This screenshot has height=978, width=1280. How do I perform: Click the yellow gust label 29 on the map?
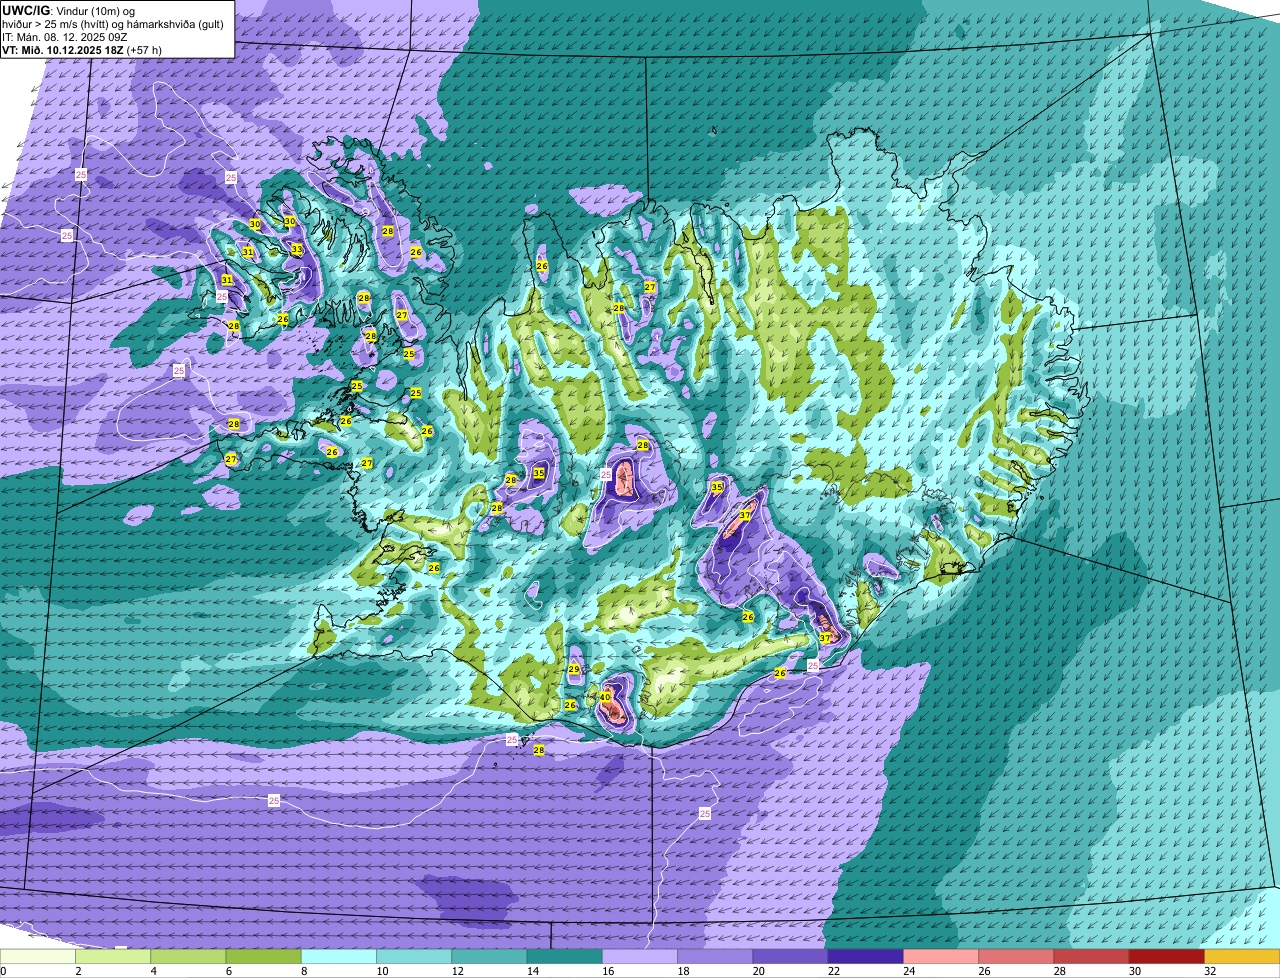coord(574,669)
